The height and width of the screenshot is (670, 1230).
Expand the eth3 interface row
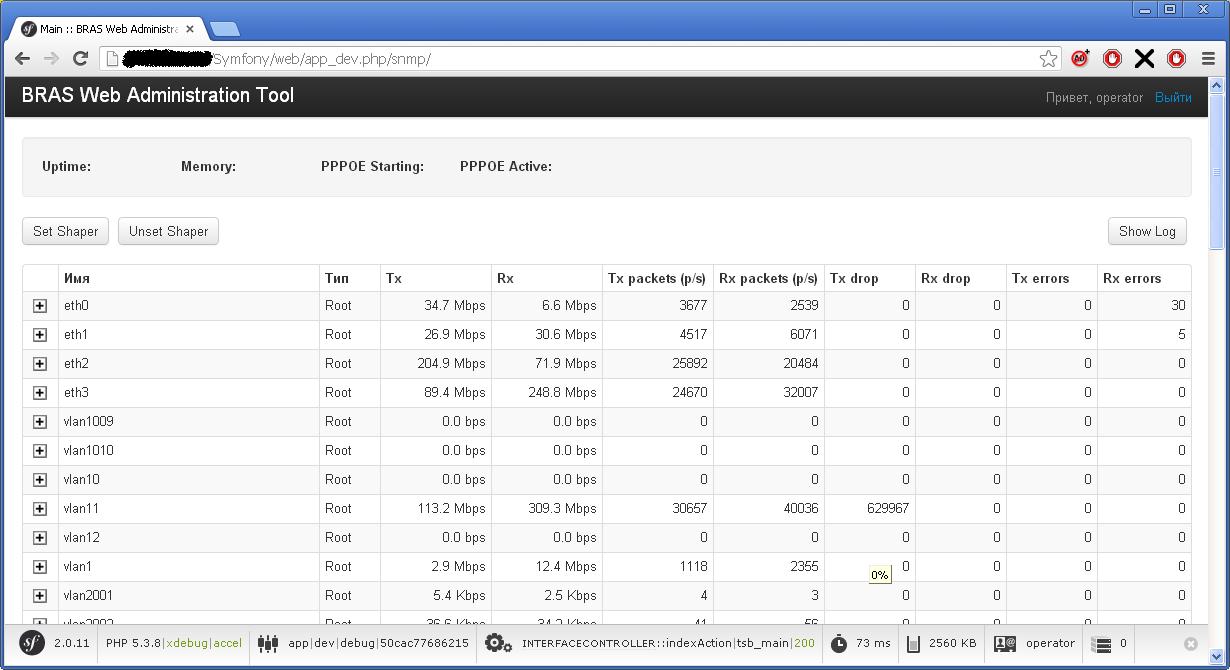40,393
